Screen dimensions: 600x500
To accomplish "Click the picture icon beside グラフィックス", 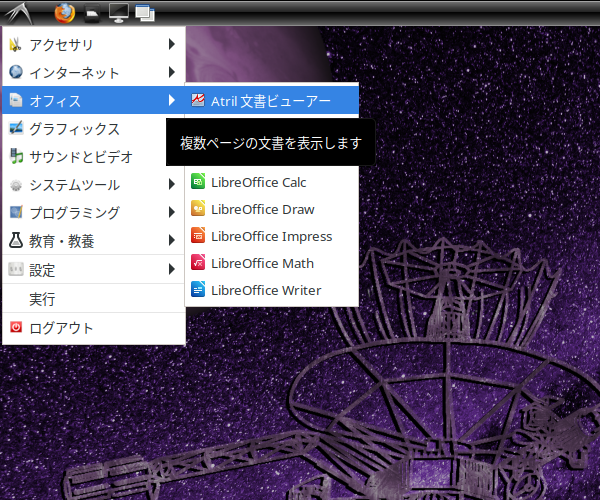I will [16, 128].
